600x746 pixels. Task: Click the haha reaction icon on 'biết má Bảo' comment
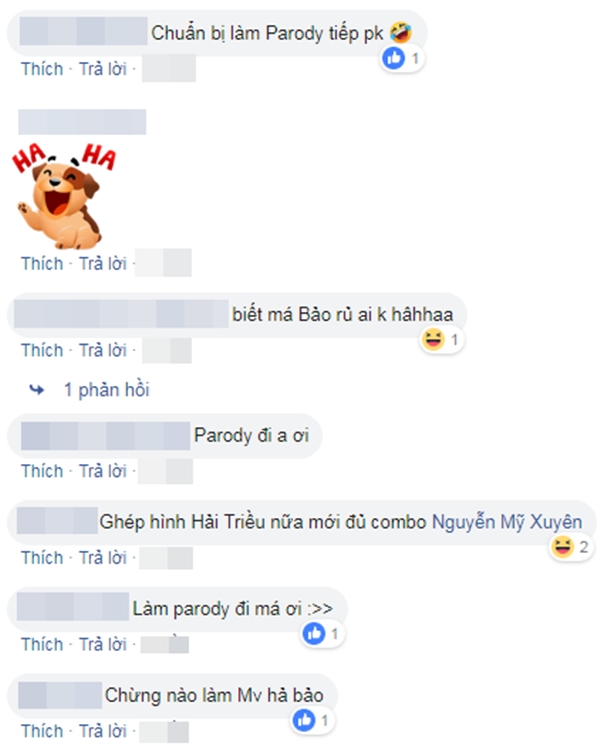point(433,340)
